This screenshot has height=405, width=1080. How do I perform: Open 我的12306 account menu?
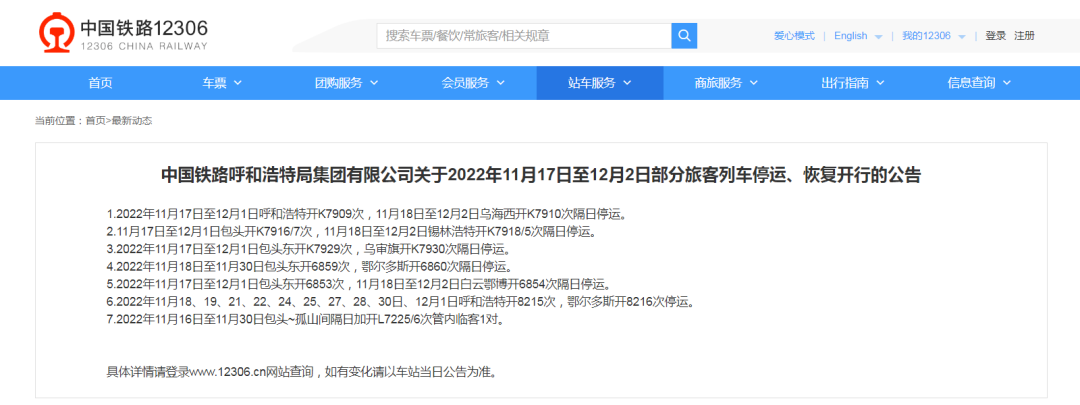point(926,36)
